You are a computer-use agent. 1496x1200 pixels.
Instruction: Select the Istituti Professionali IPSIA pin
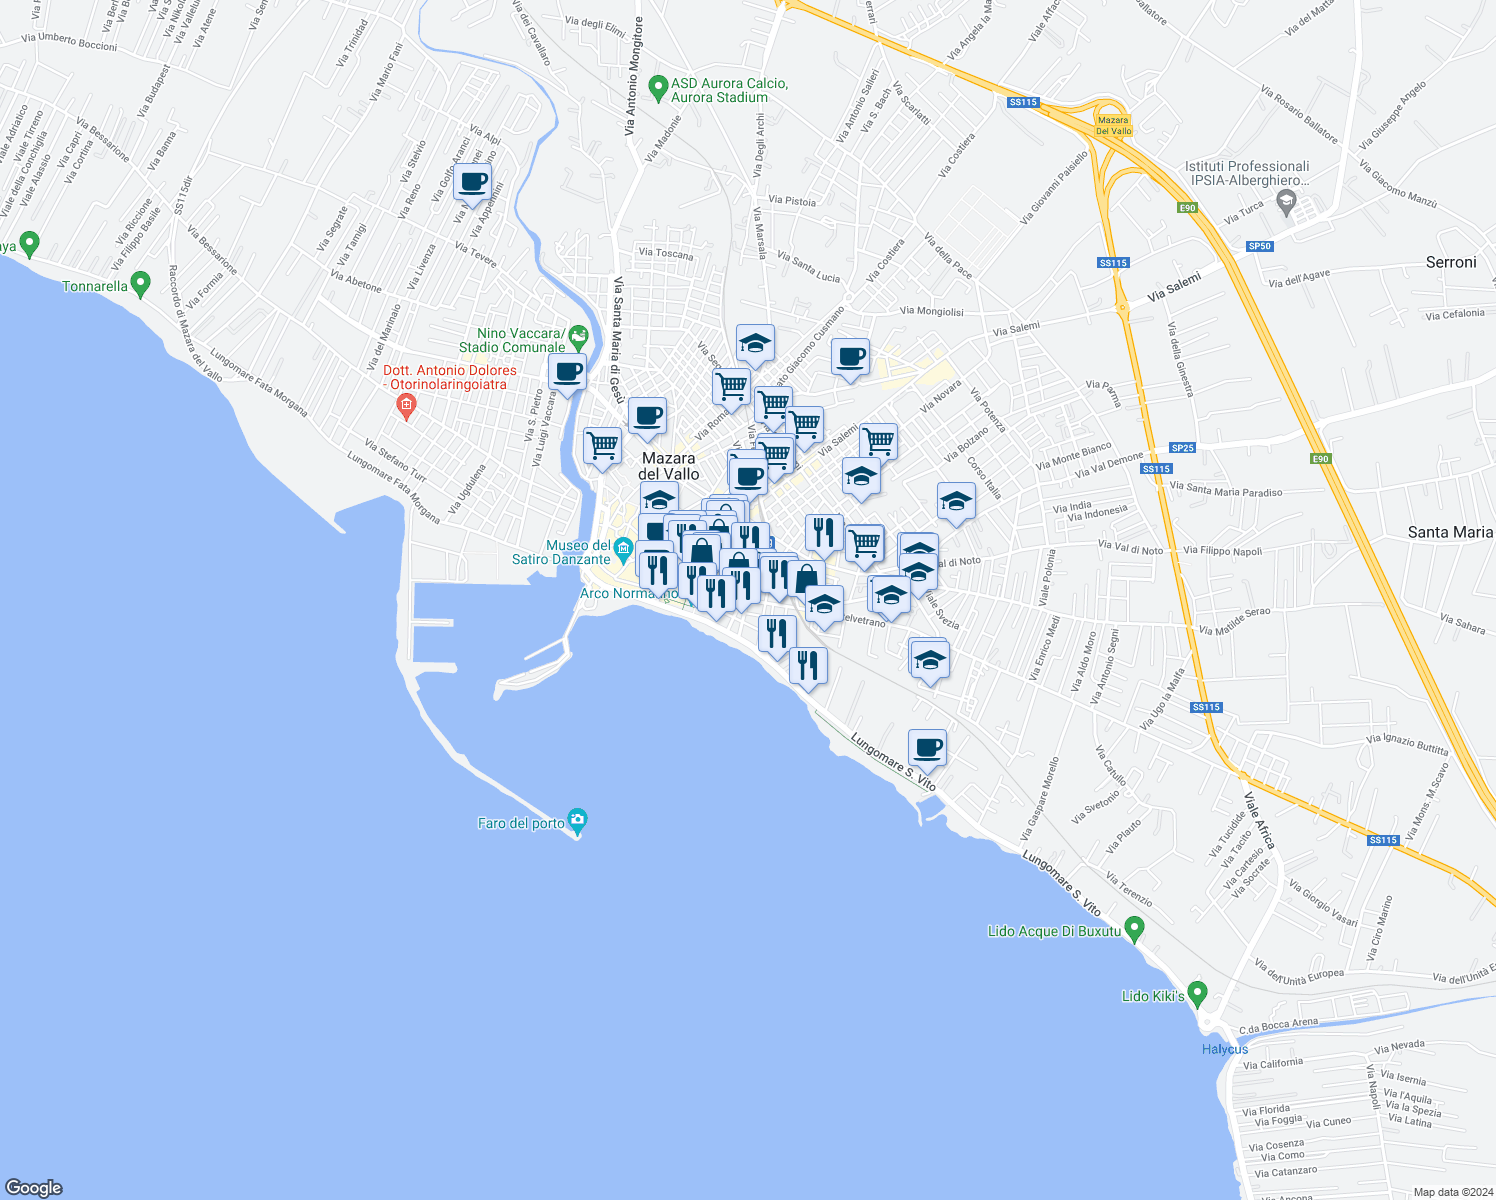1287,203
